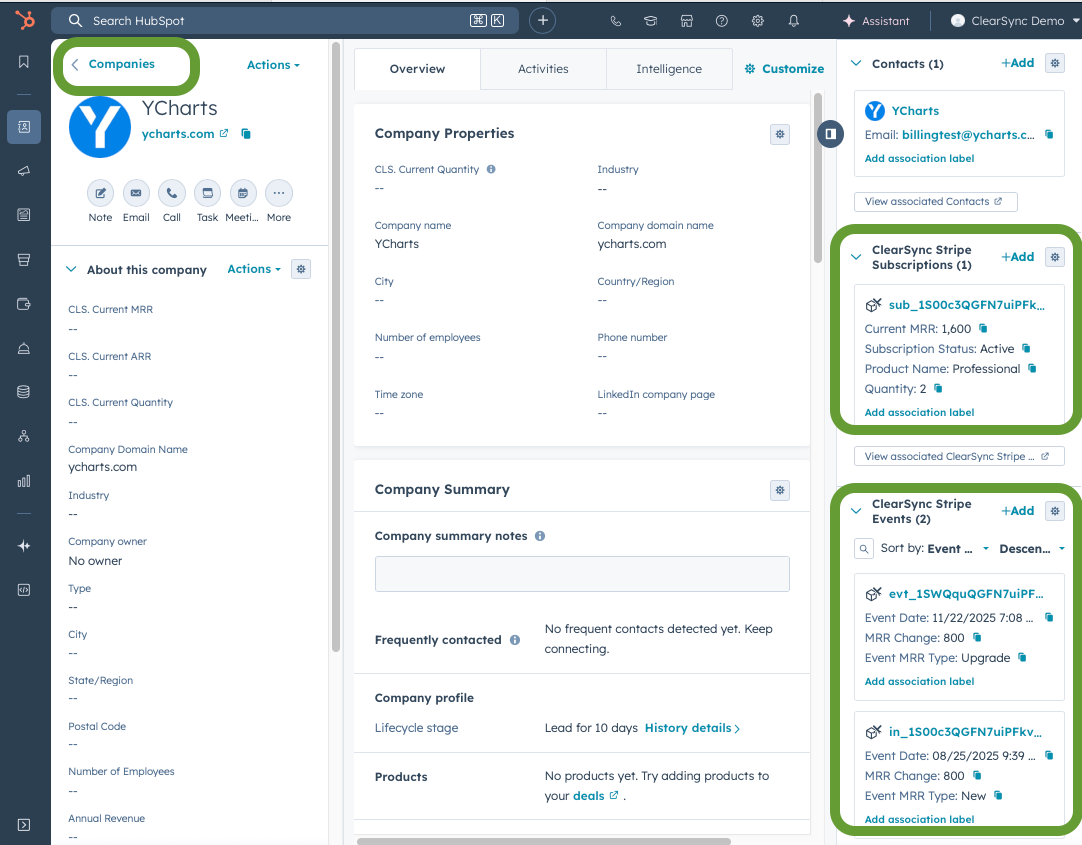
Task: Copy the Current MRR 1,600 value
Action: (983, 328)
